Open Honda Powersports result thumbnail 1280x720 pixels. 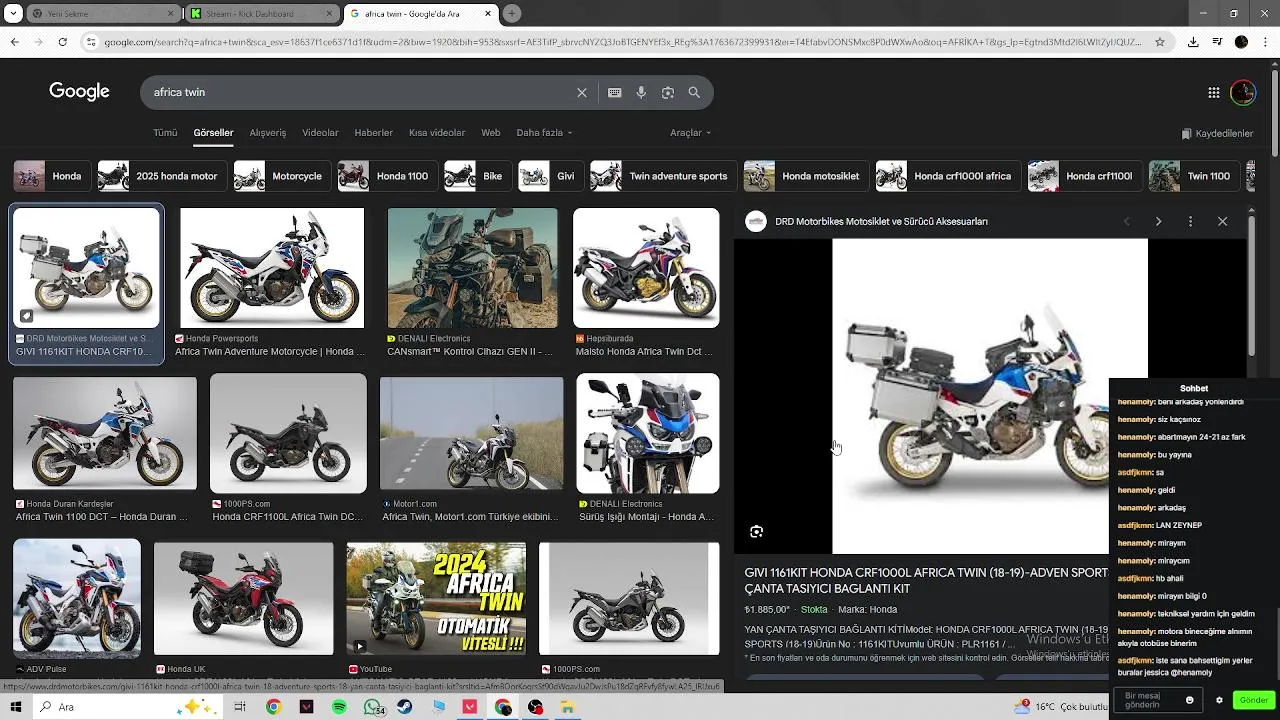coord(272,267)
